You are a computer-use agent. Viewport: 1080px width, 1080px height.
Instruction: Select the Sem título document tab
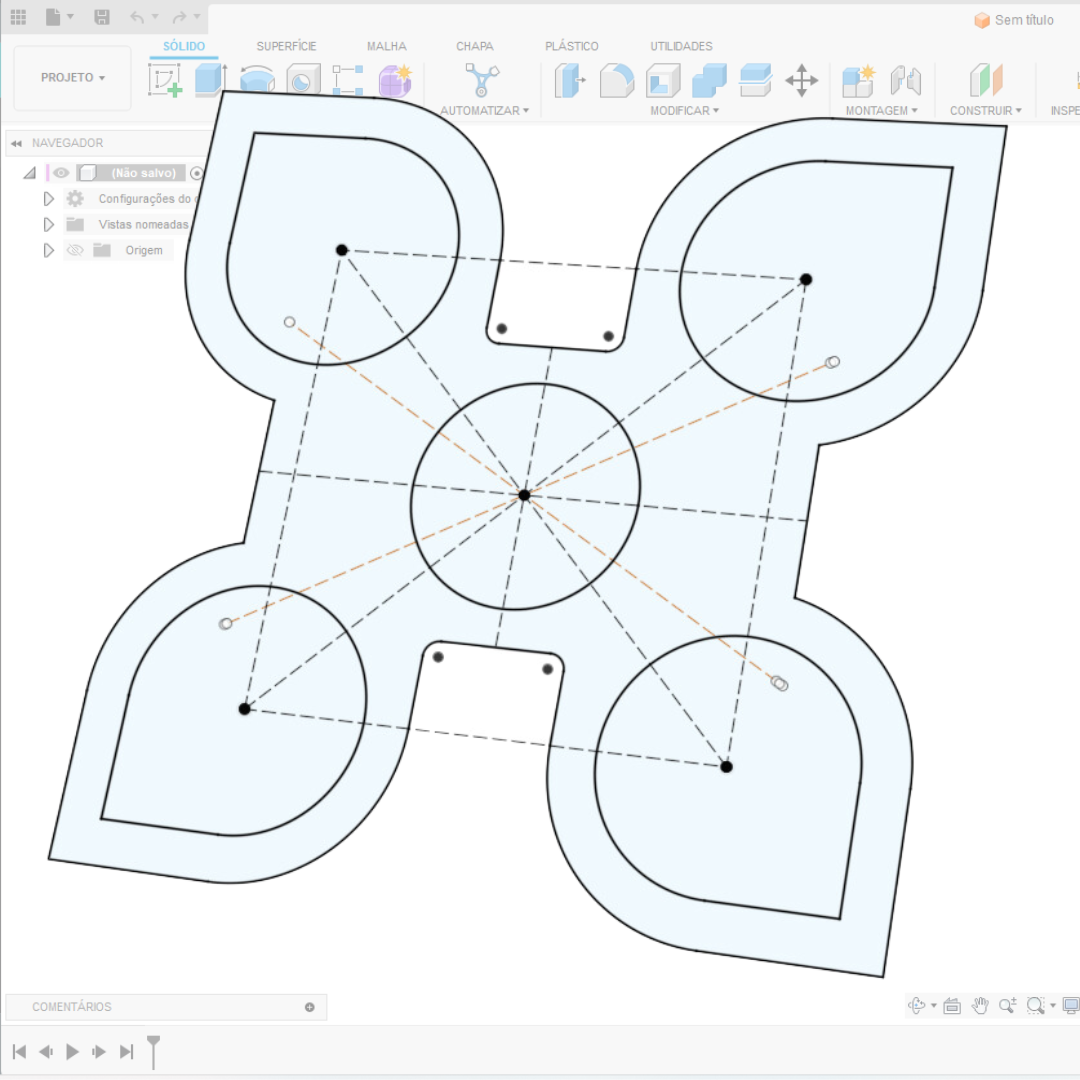(1014, 20)
